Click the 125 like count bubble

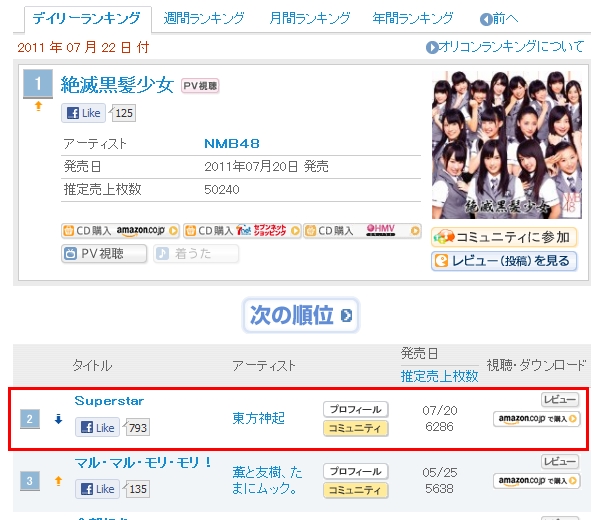click(123, 113)
